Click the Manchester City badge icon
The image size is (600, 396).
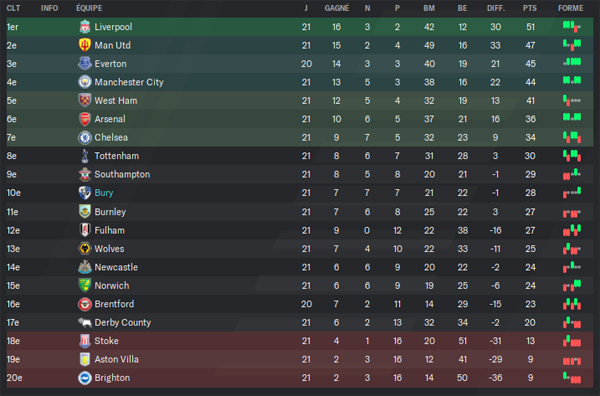[x=85, y=82]
